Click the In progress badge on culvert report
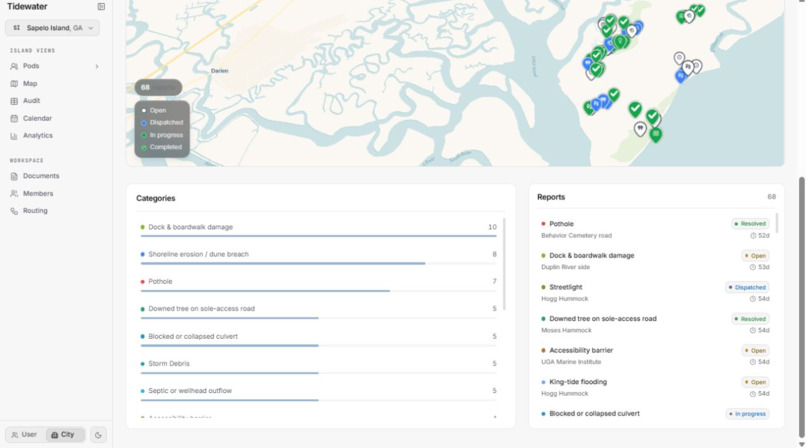This screenshot has width=806, height=448. [747, 414]
